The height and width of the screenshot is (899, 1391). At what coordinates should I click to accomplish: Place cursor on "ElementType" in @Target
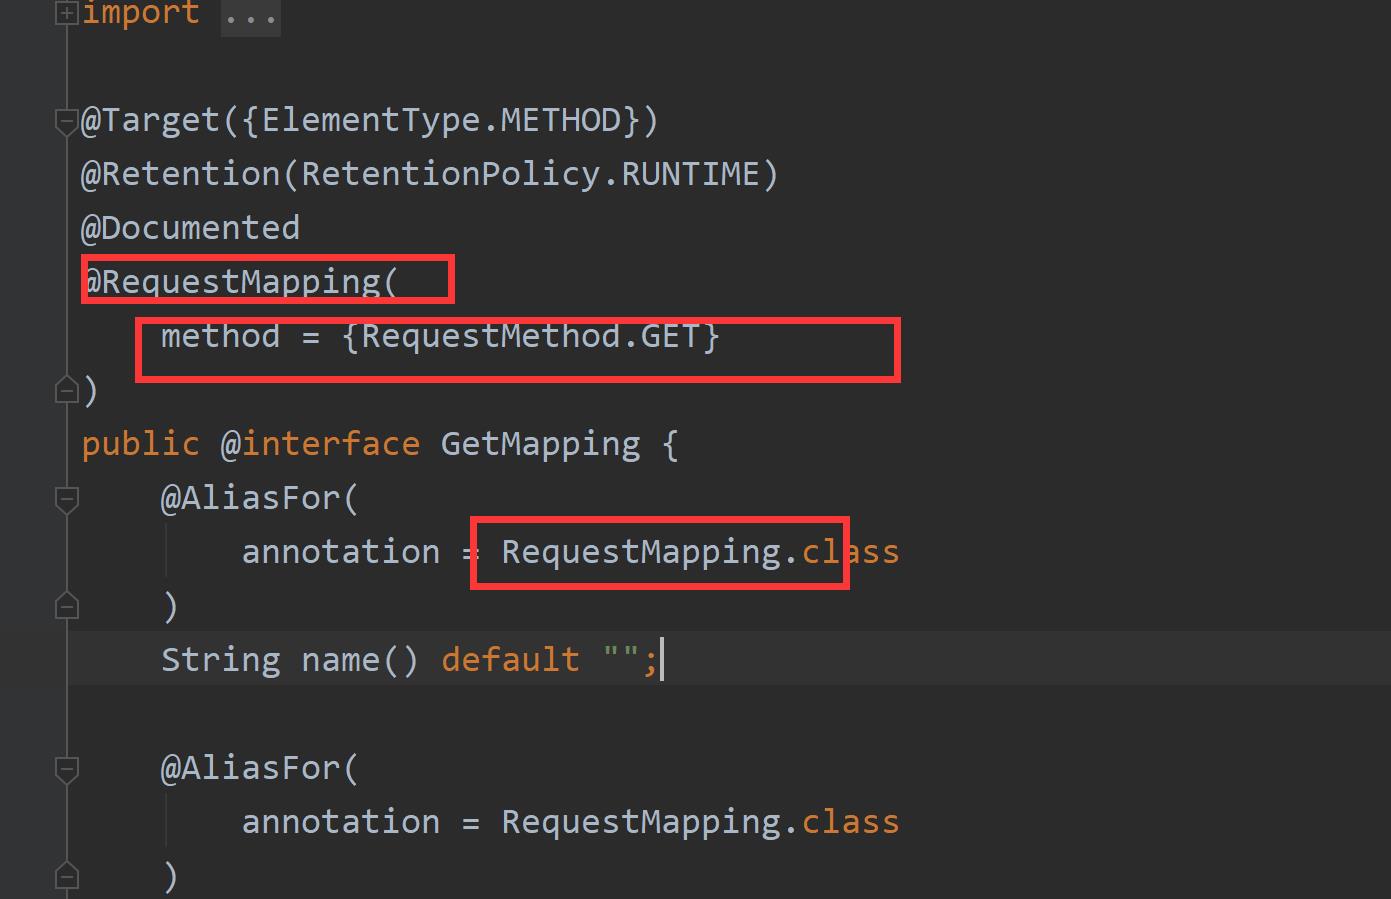[371, 120]
